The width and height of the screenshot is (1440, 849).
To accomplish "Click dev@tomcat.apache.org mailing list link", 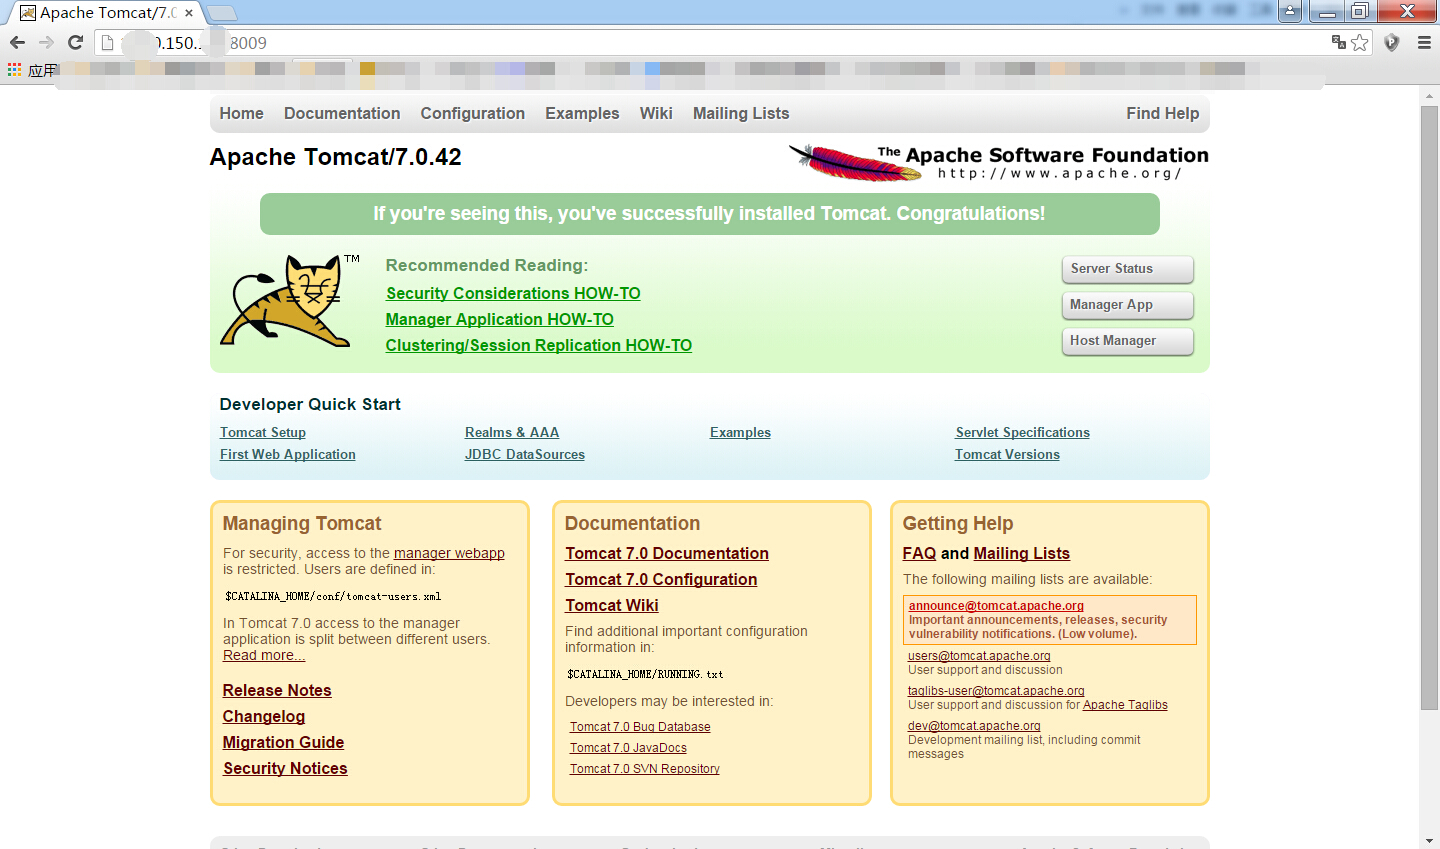I will tap(974, 726).
